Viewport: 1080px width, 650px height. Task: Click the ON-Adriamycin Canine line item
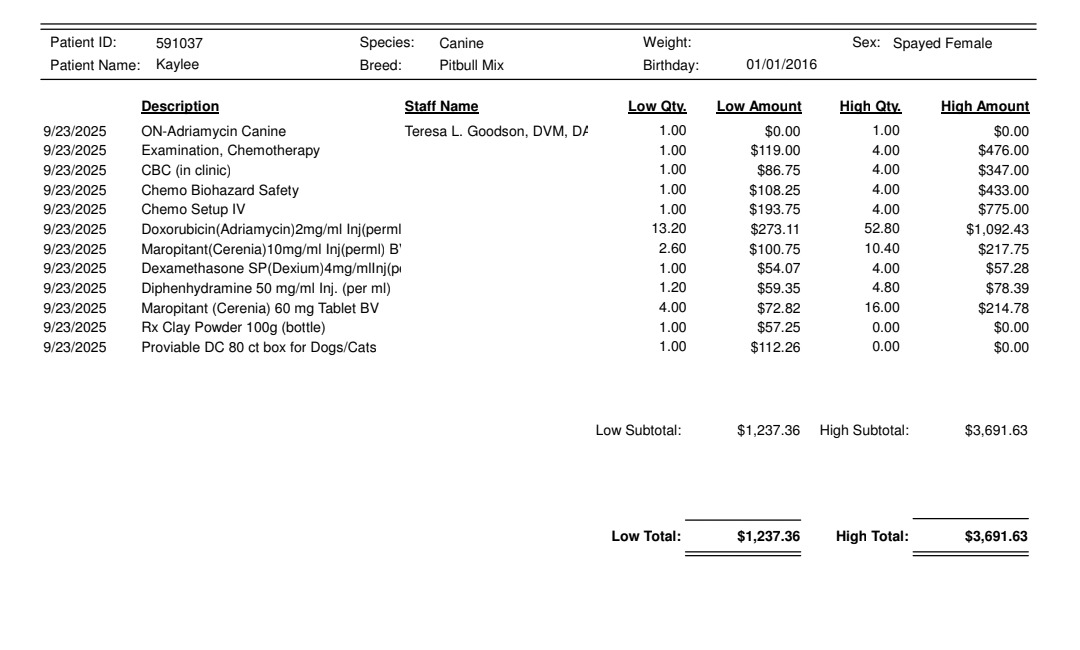coord(213,131)
